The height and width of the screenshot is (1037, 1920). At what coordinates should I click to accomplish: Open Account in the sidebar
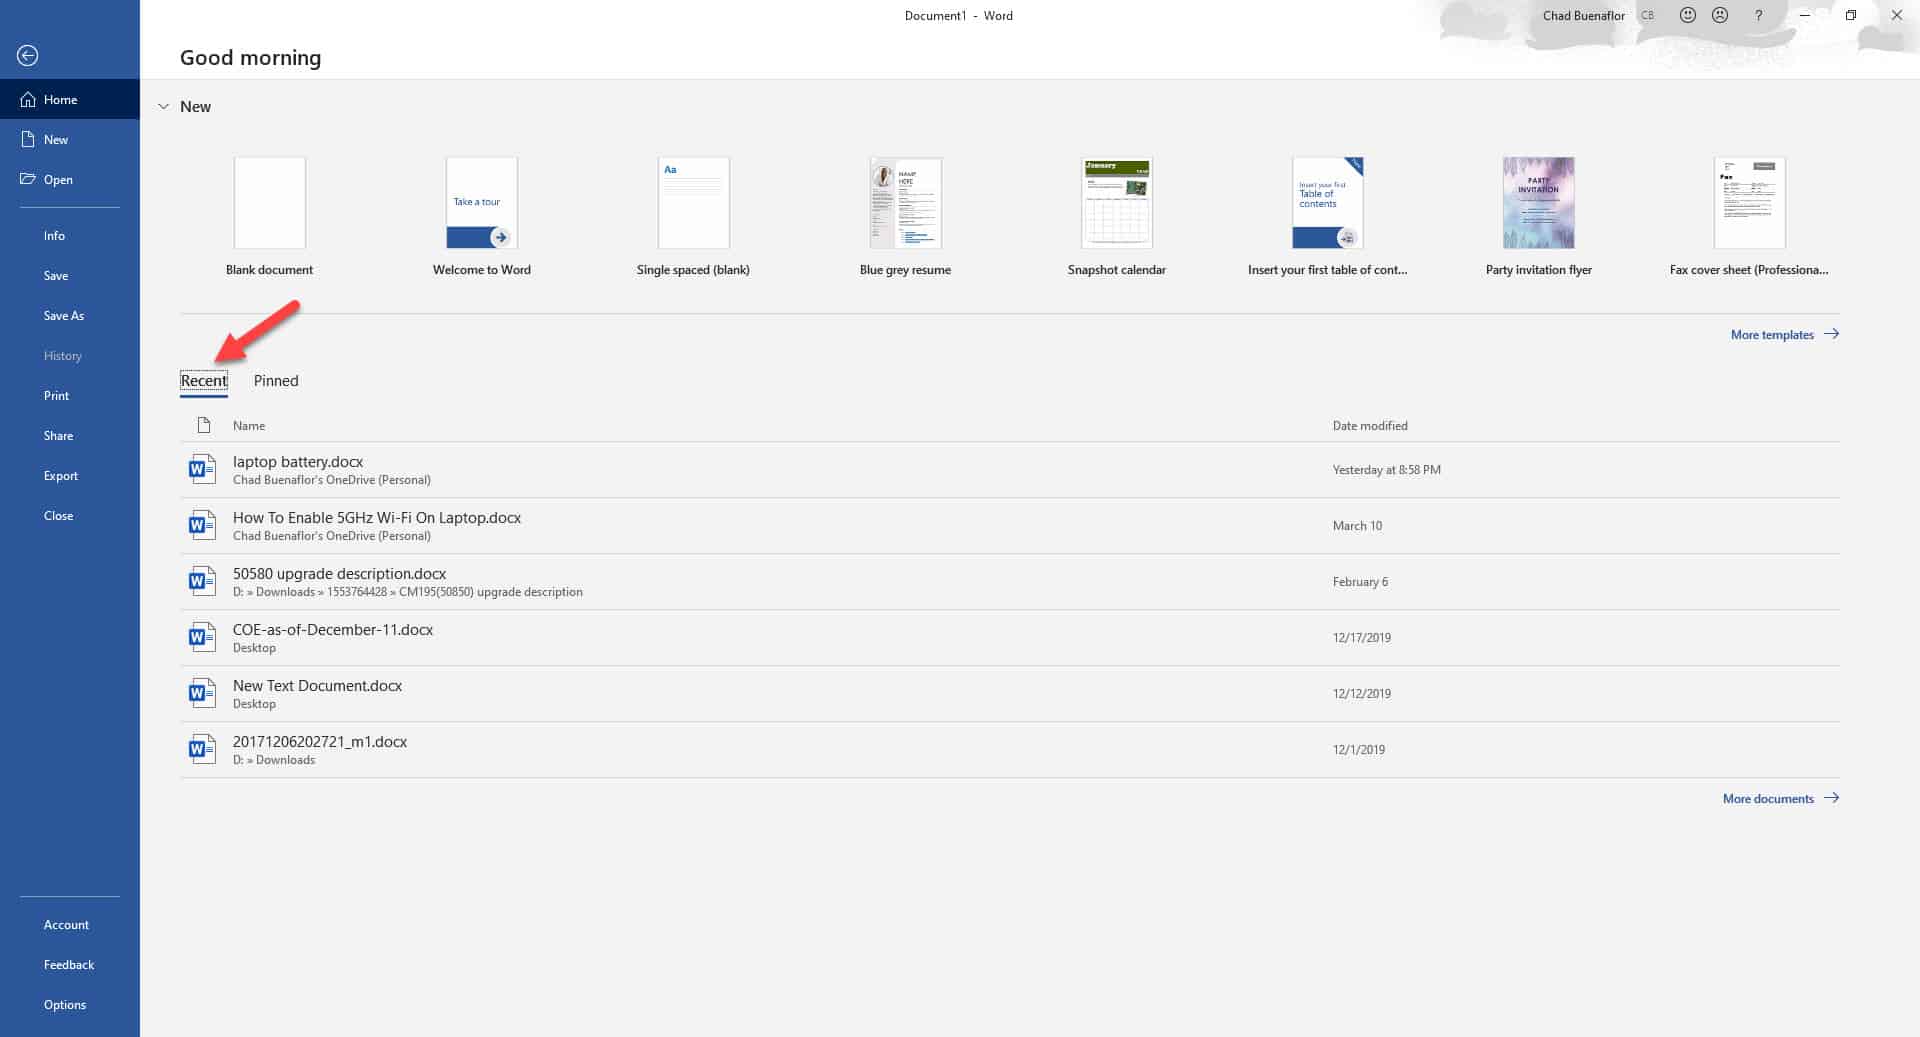pos(66,925)
